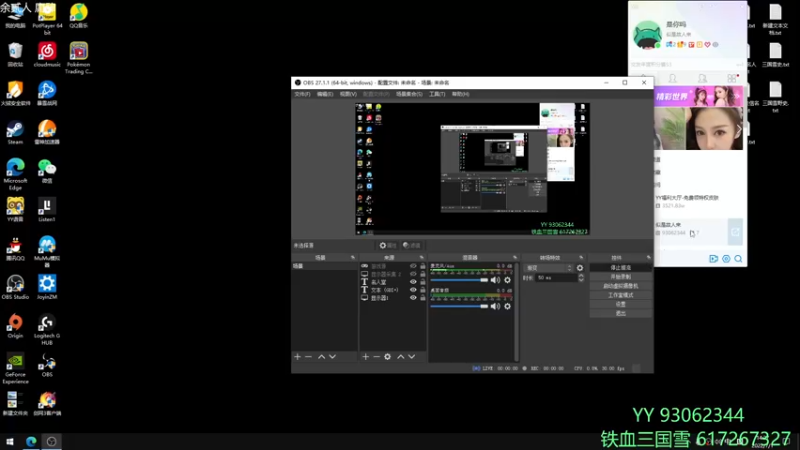Open the 帮助(H) menu in OBS
800x450 pixels.
coord(460,94)
